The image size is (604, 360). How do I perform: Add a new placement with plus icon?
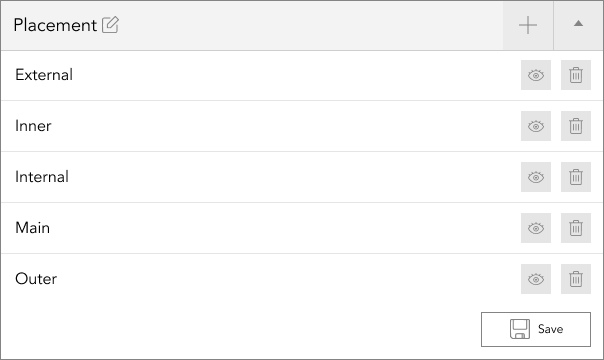(x=528, y=25)
